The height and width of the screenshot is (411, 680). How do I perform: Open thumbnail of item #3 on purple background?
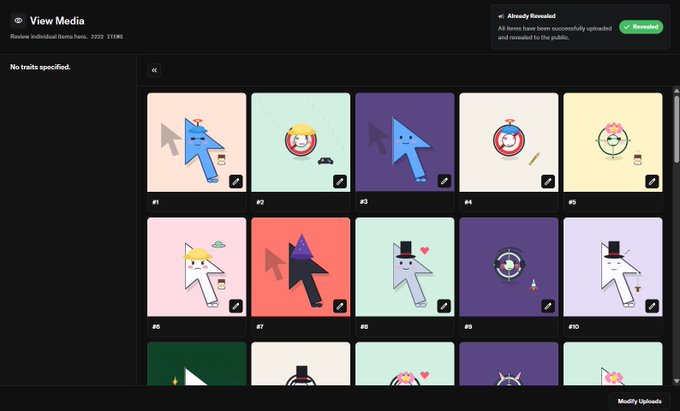click(405, 142)
